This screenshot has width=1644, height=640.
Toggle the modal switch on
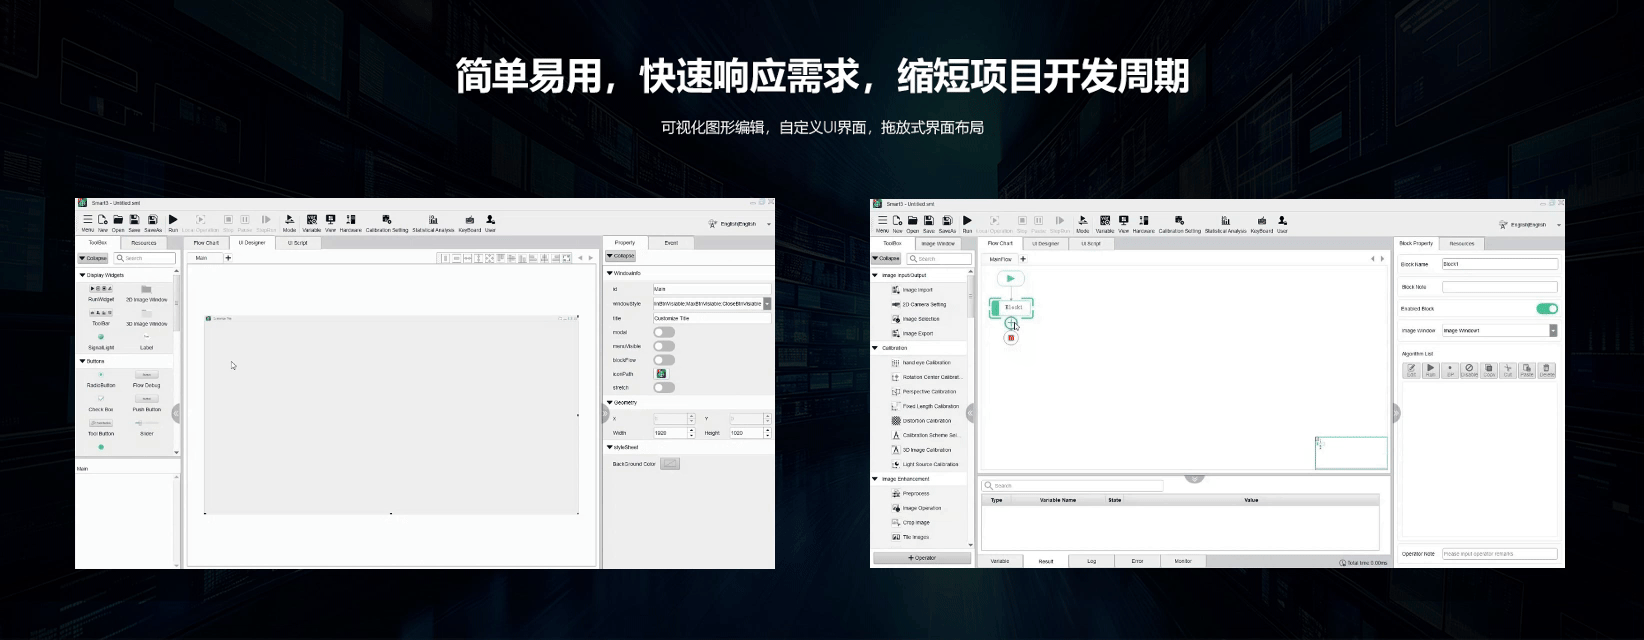[664, 332]
